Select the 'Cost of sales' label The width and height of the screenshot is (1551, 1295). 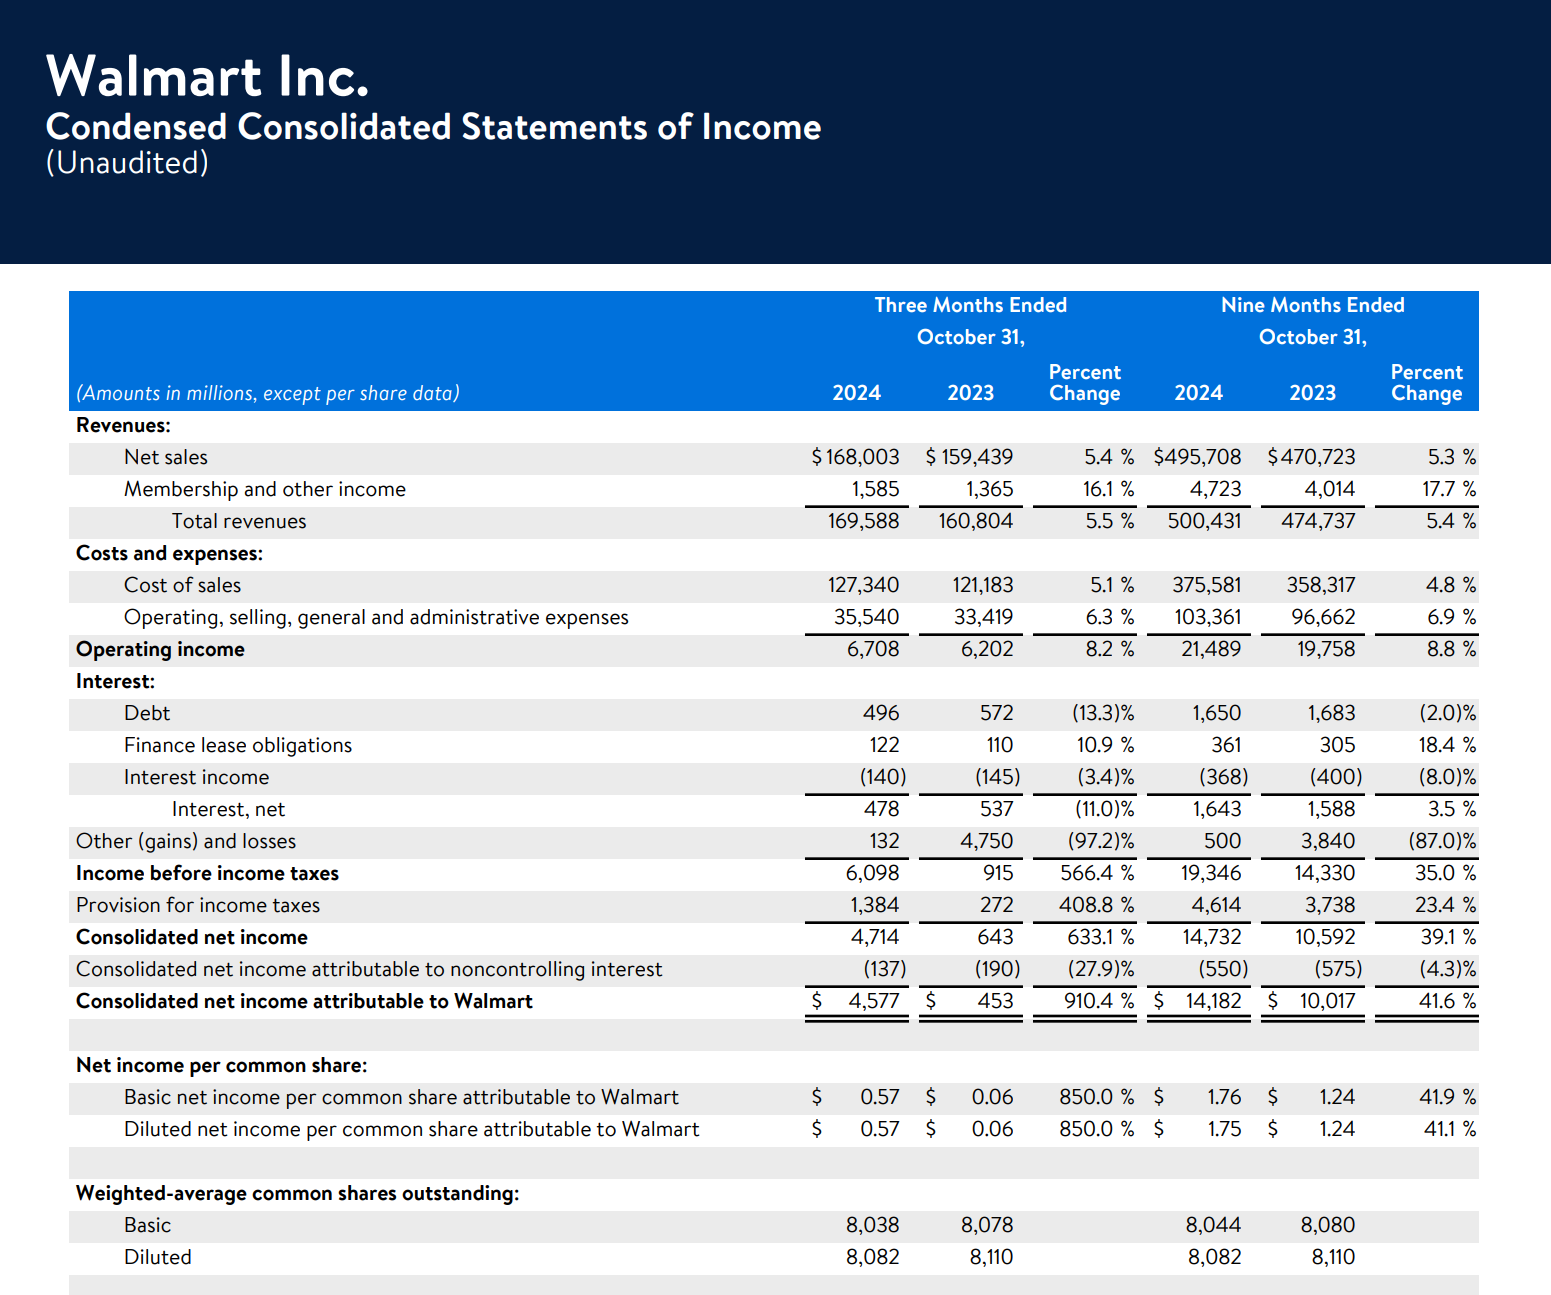click(182, 585)
